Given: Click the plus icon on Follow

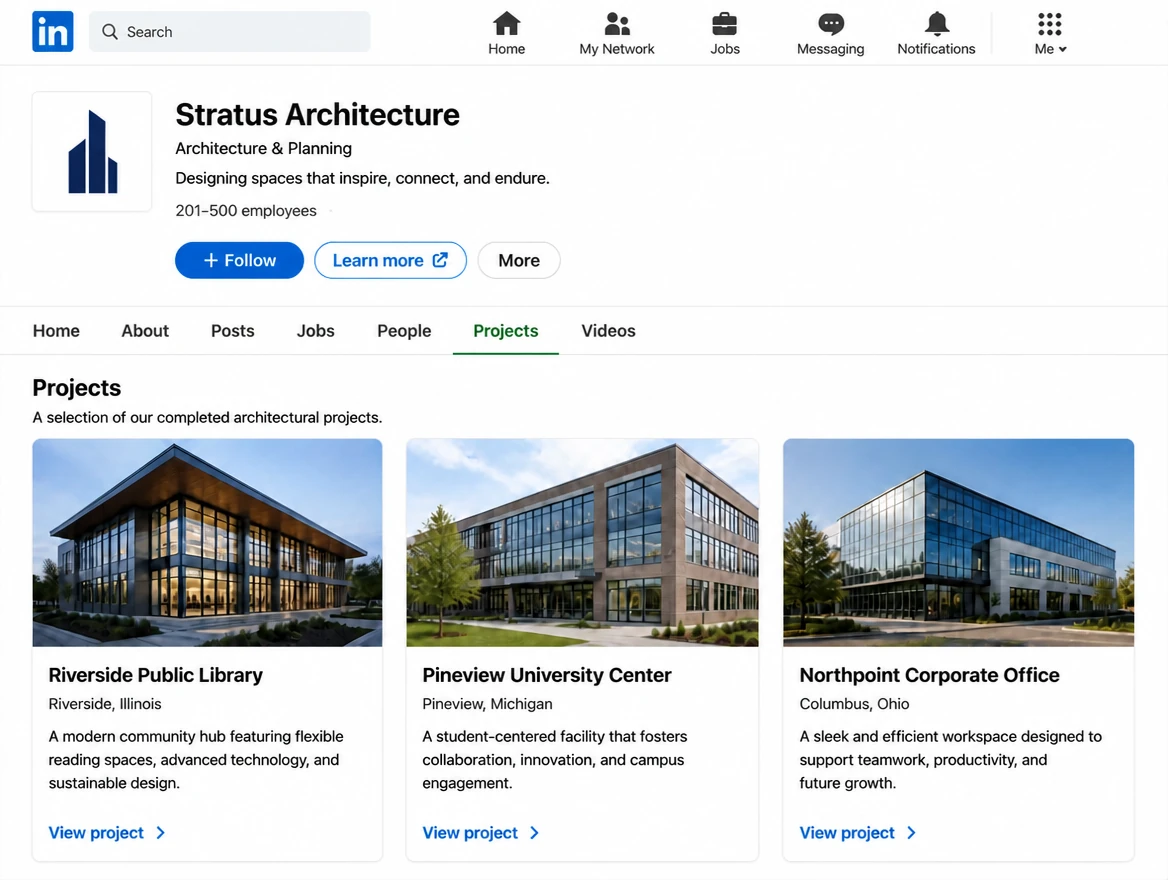Looking at the screenshot, I should (211, 260).
